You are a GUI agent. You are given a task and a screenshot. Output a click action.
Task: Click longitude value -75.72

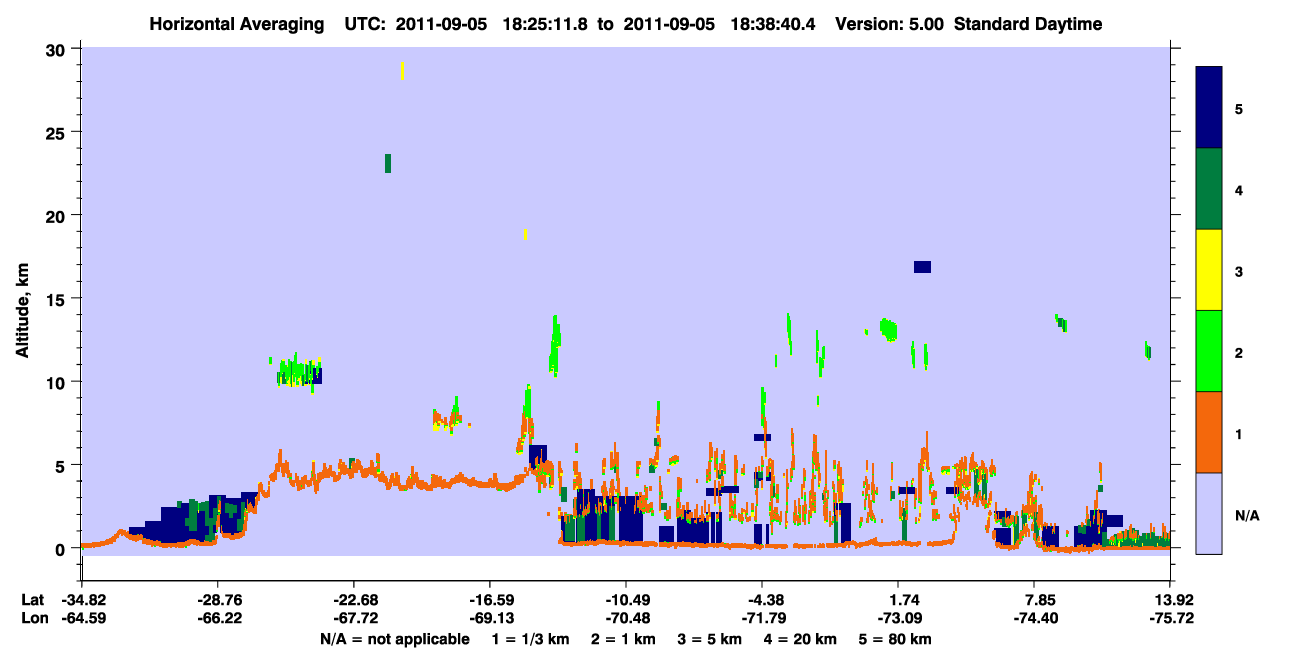1170,618
